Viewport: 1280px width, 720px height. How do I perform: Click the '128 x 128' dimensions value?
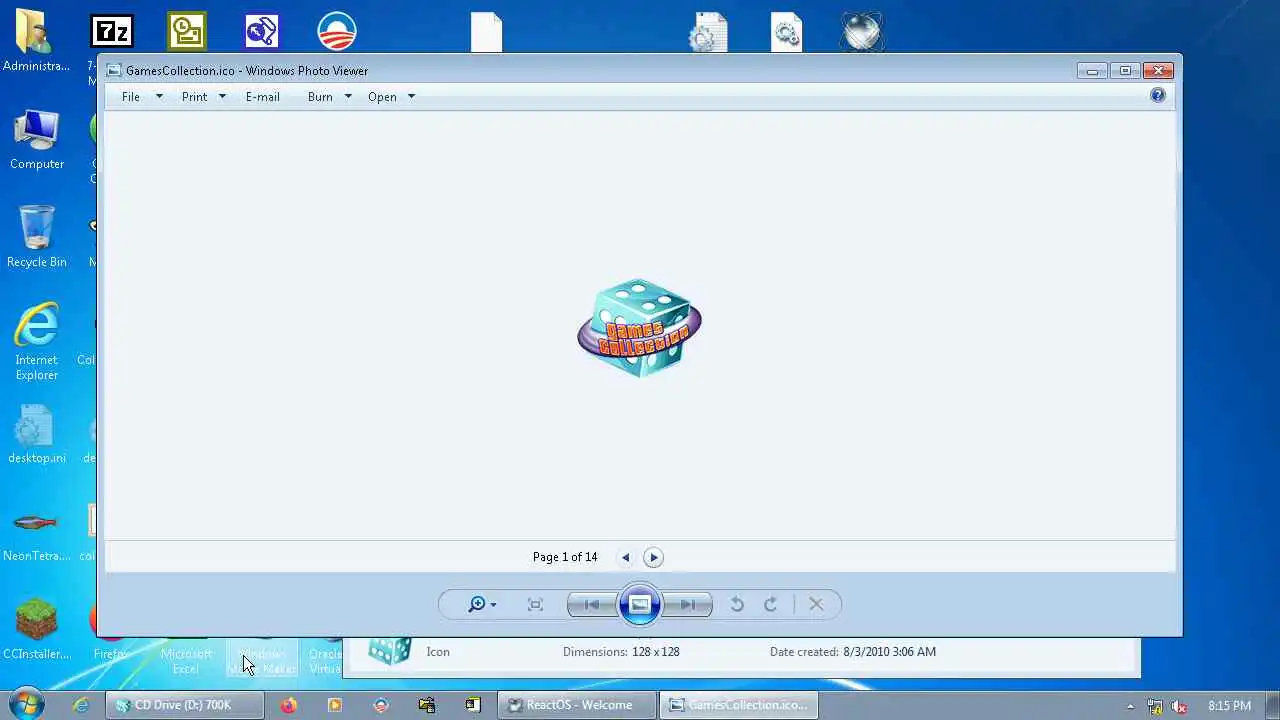tap(655, 652)
